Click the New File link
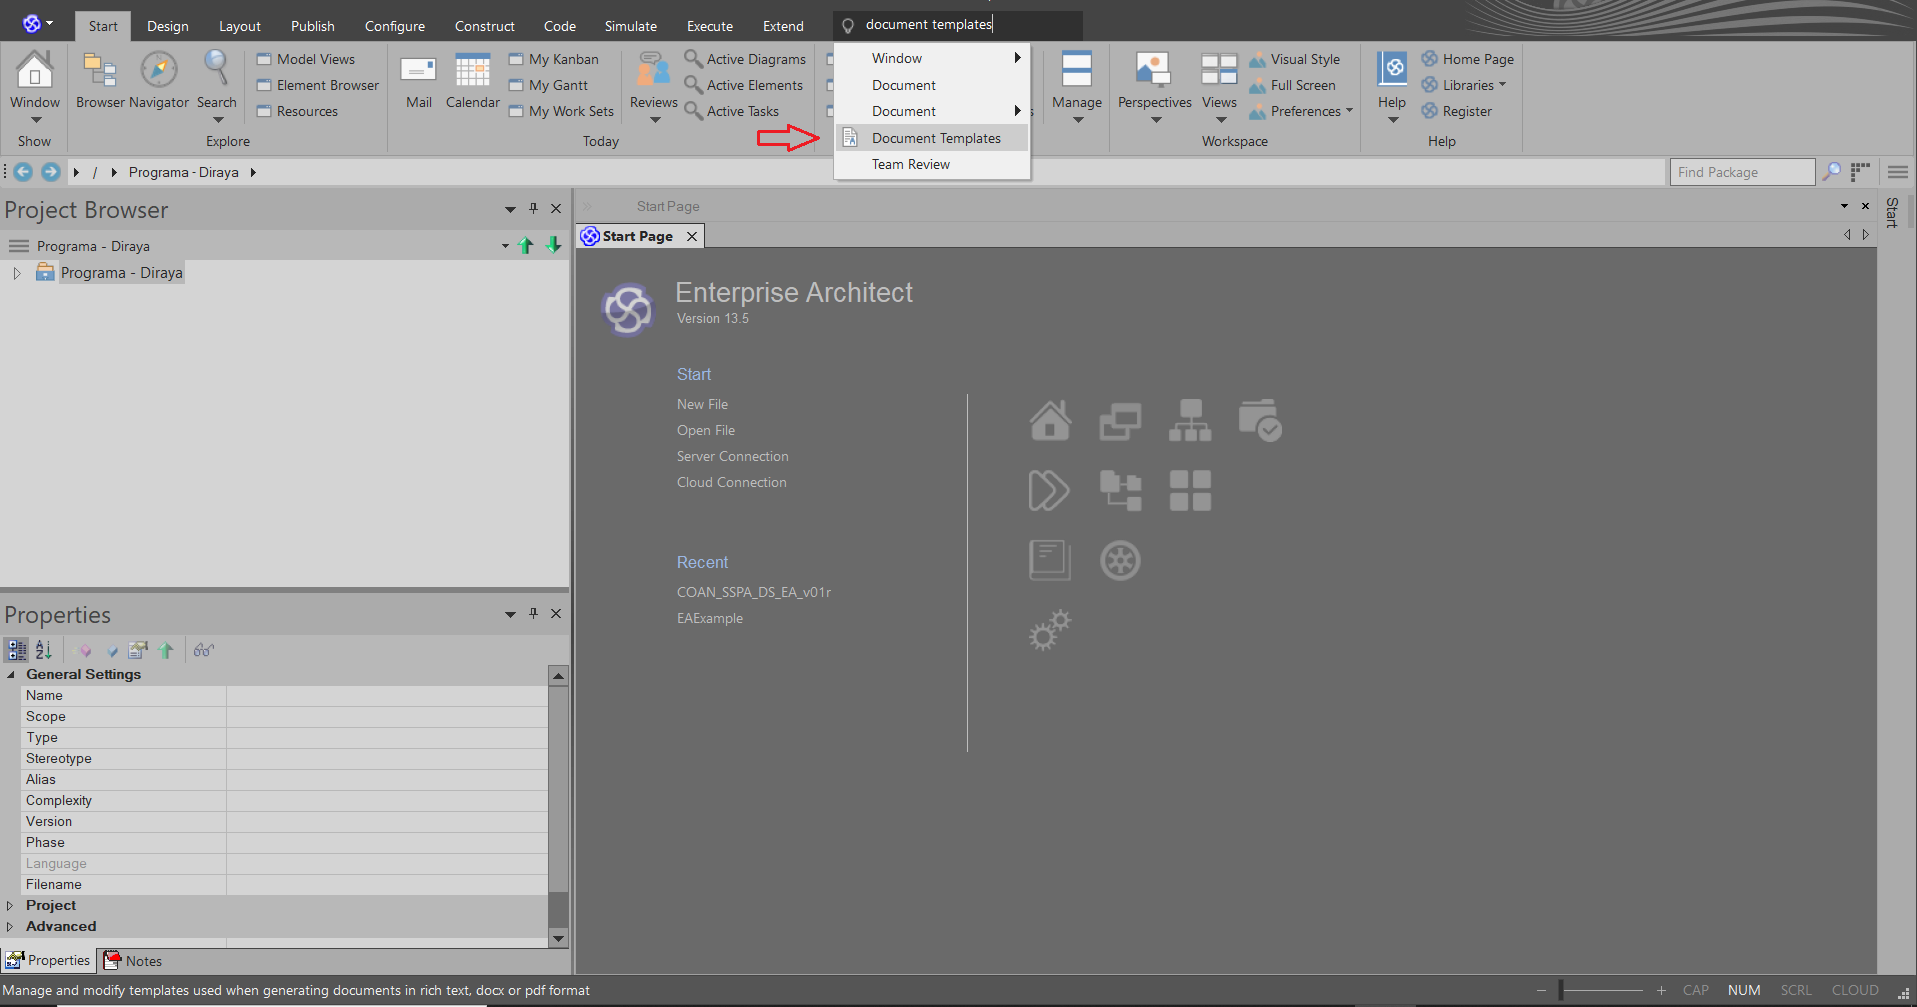The width and height of the screenshot is (1917, 1007). pyautogui.click(x=702, y=404)
